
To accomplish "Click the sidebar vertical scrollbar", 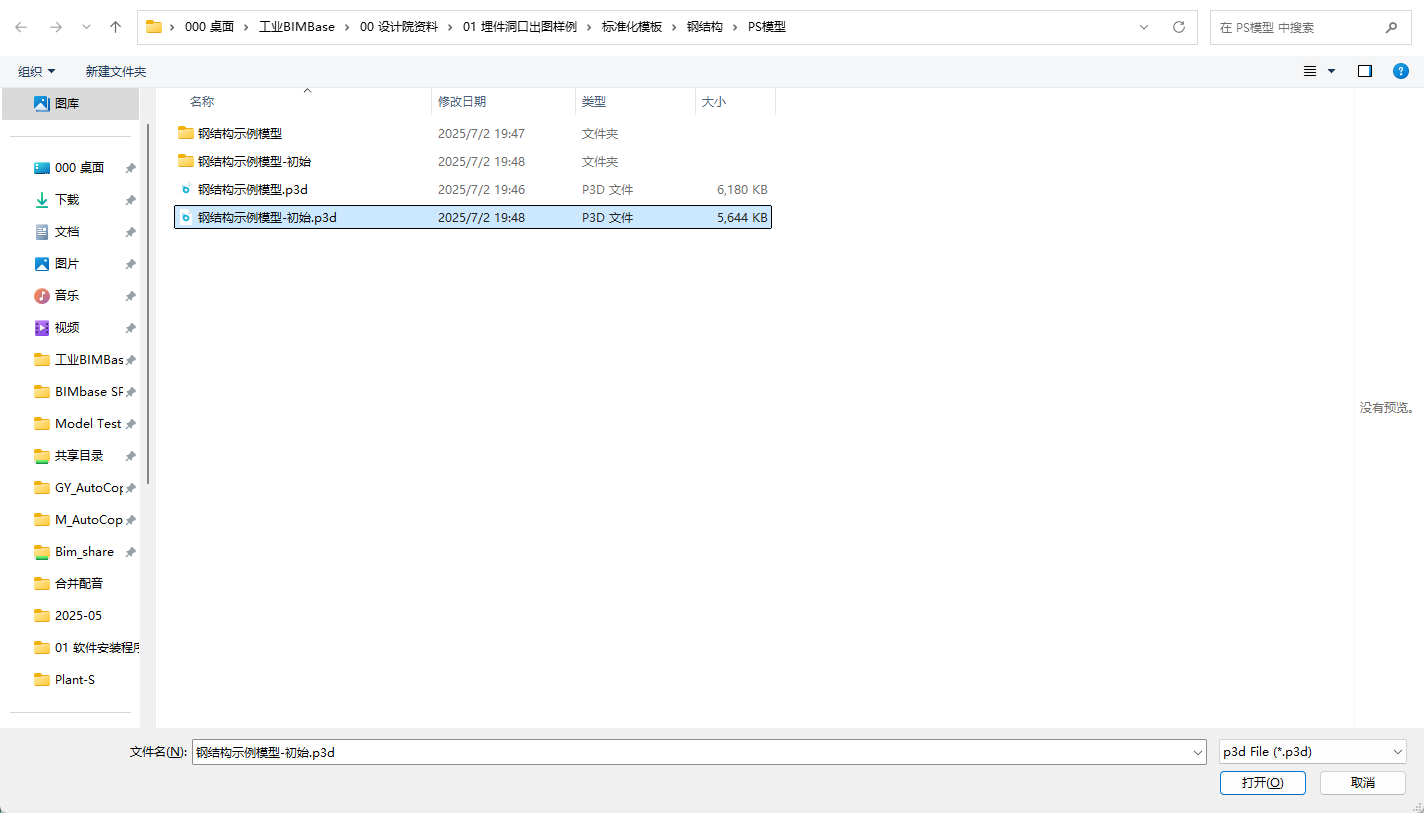I will coord(149,302).
